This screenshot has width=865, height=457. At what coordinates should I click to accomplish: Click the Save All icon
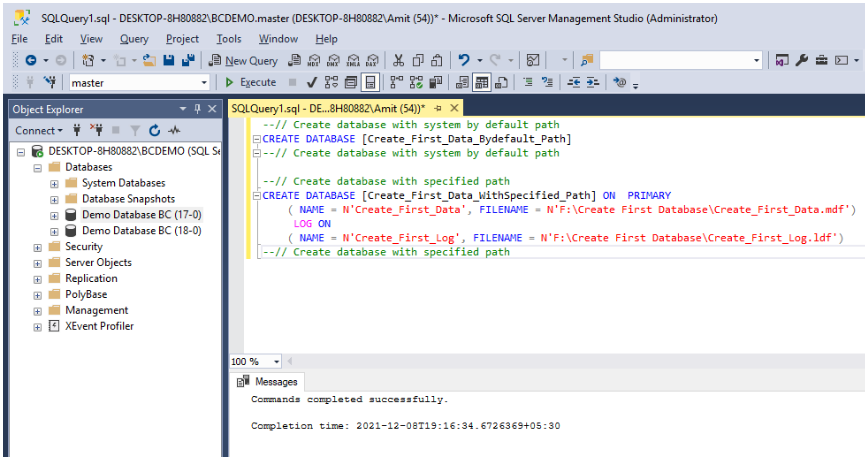pyautogui.click(x=188, y=60)
